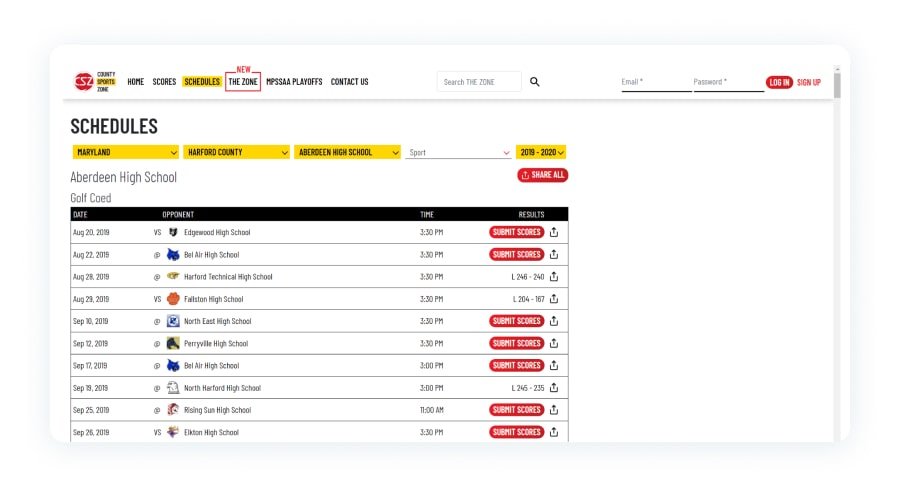The width and height of the screenshot is (900, 490).
Task: Share the Rising Sun High School game
Action: 554,410
